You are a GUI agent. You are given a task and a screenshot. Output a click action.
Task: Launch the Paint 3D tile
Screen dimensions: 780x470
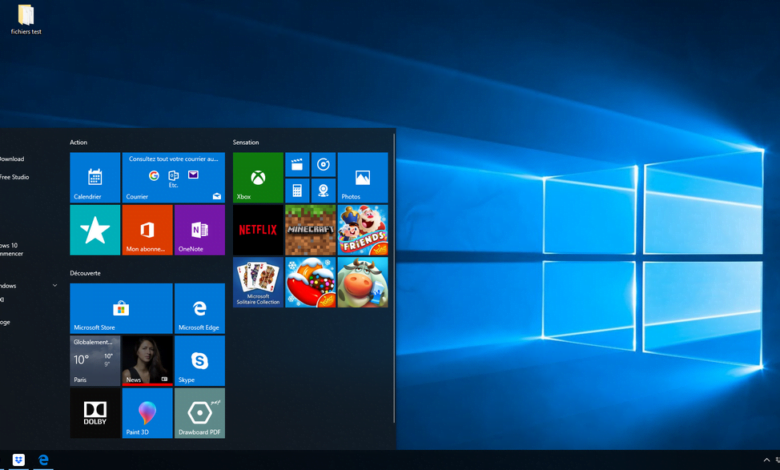[147, 413]
